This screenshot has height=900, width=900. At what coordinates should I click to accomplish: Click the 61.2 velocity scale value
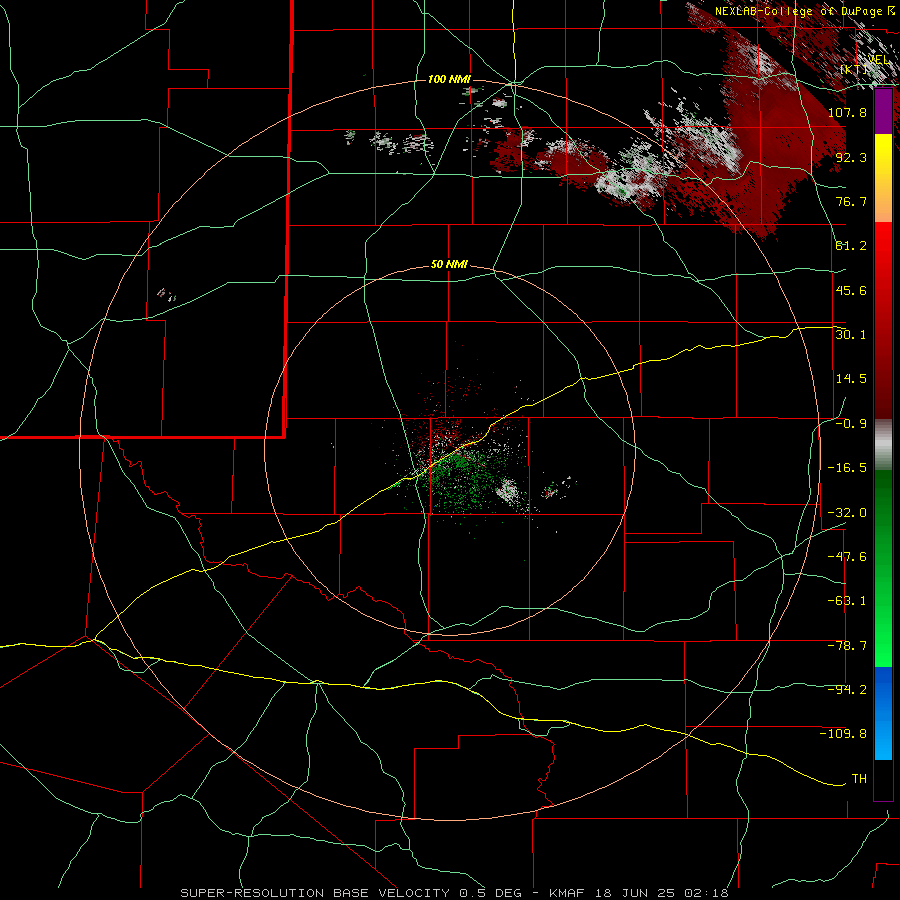pos(851,246)
